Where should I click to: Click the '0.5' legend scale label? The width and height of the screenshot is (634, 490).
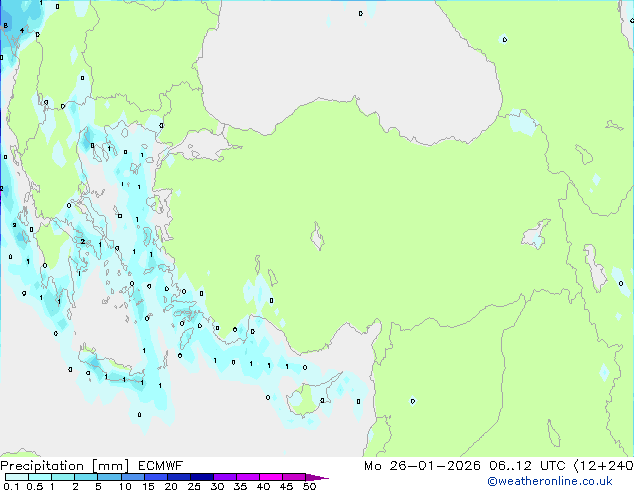[x=34, y=486]
